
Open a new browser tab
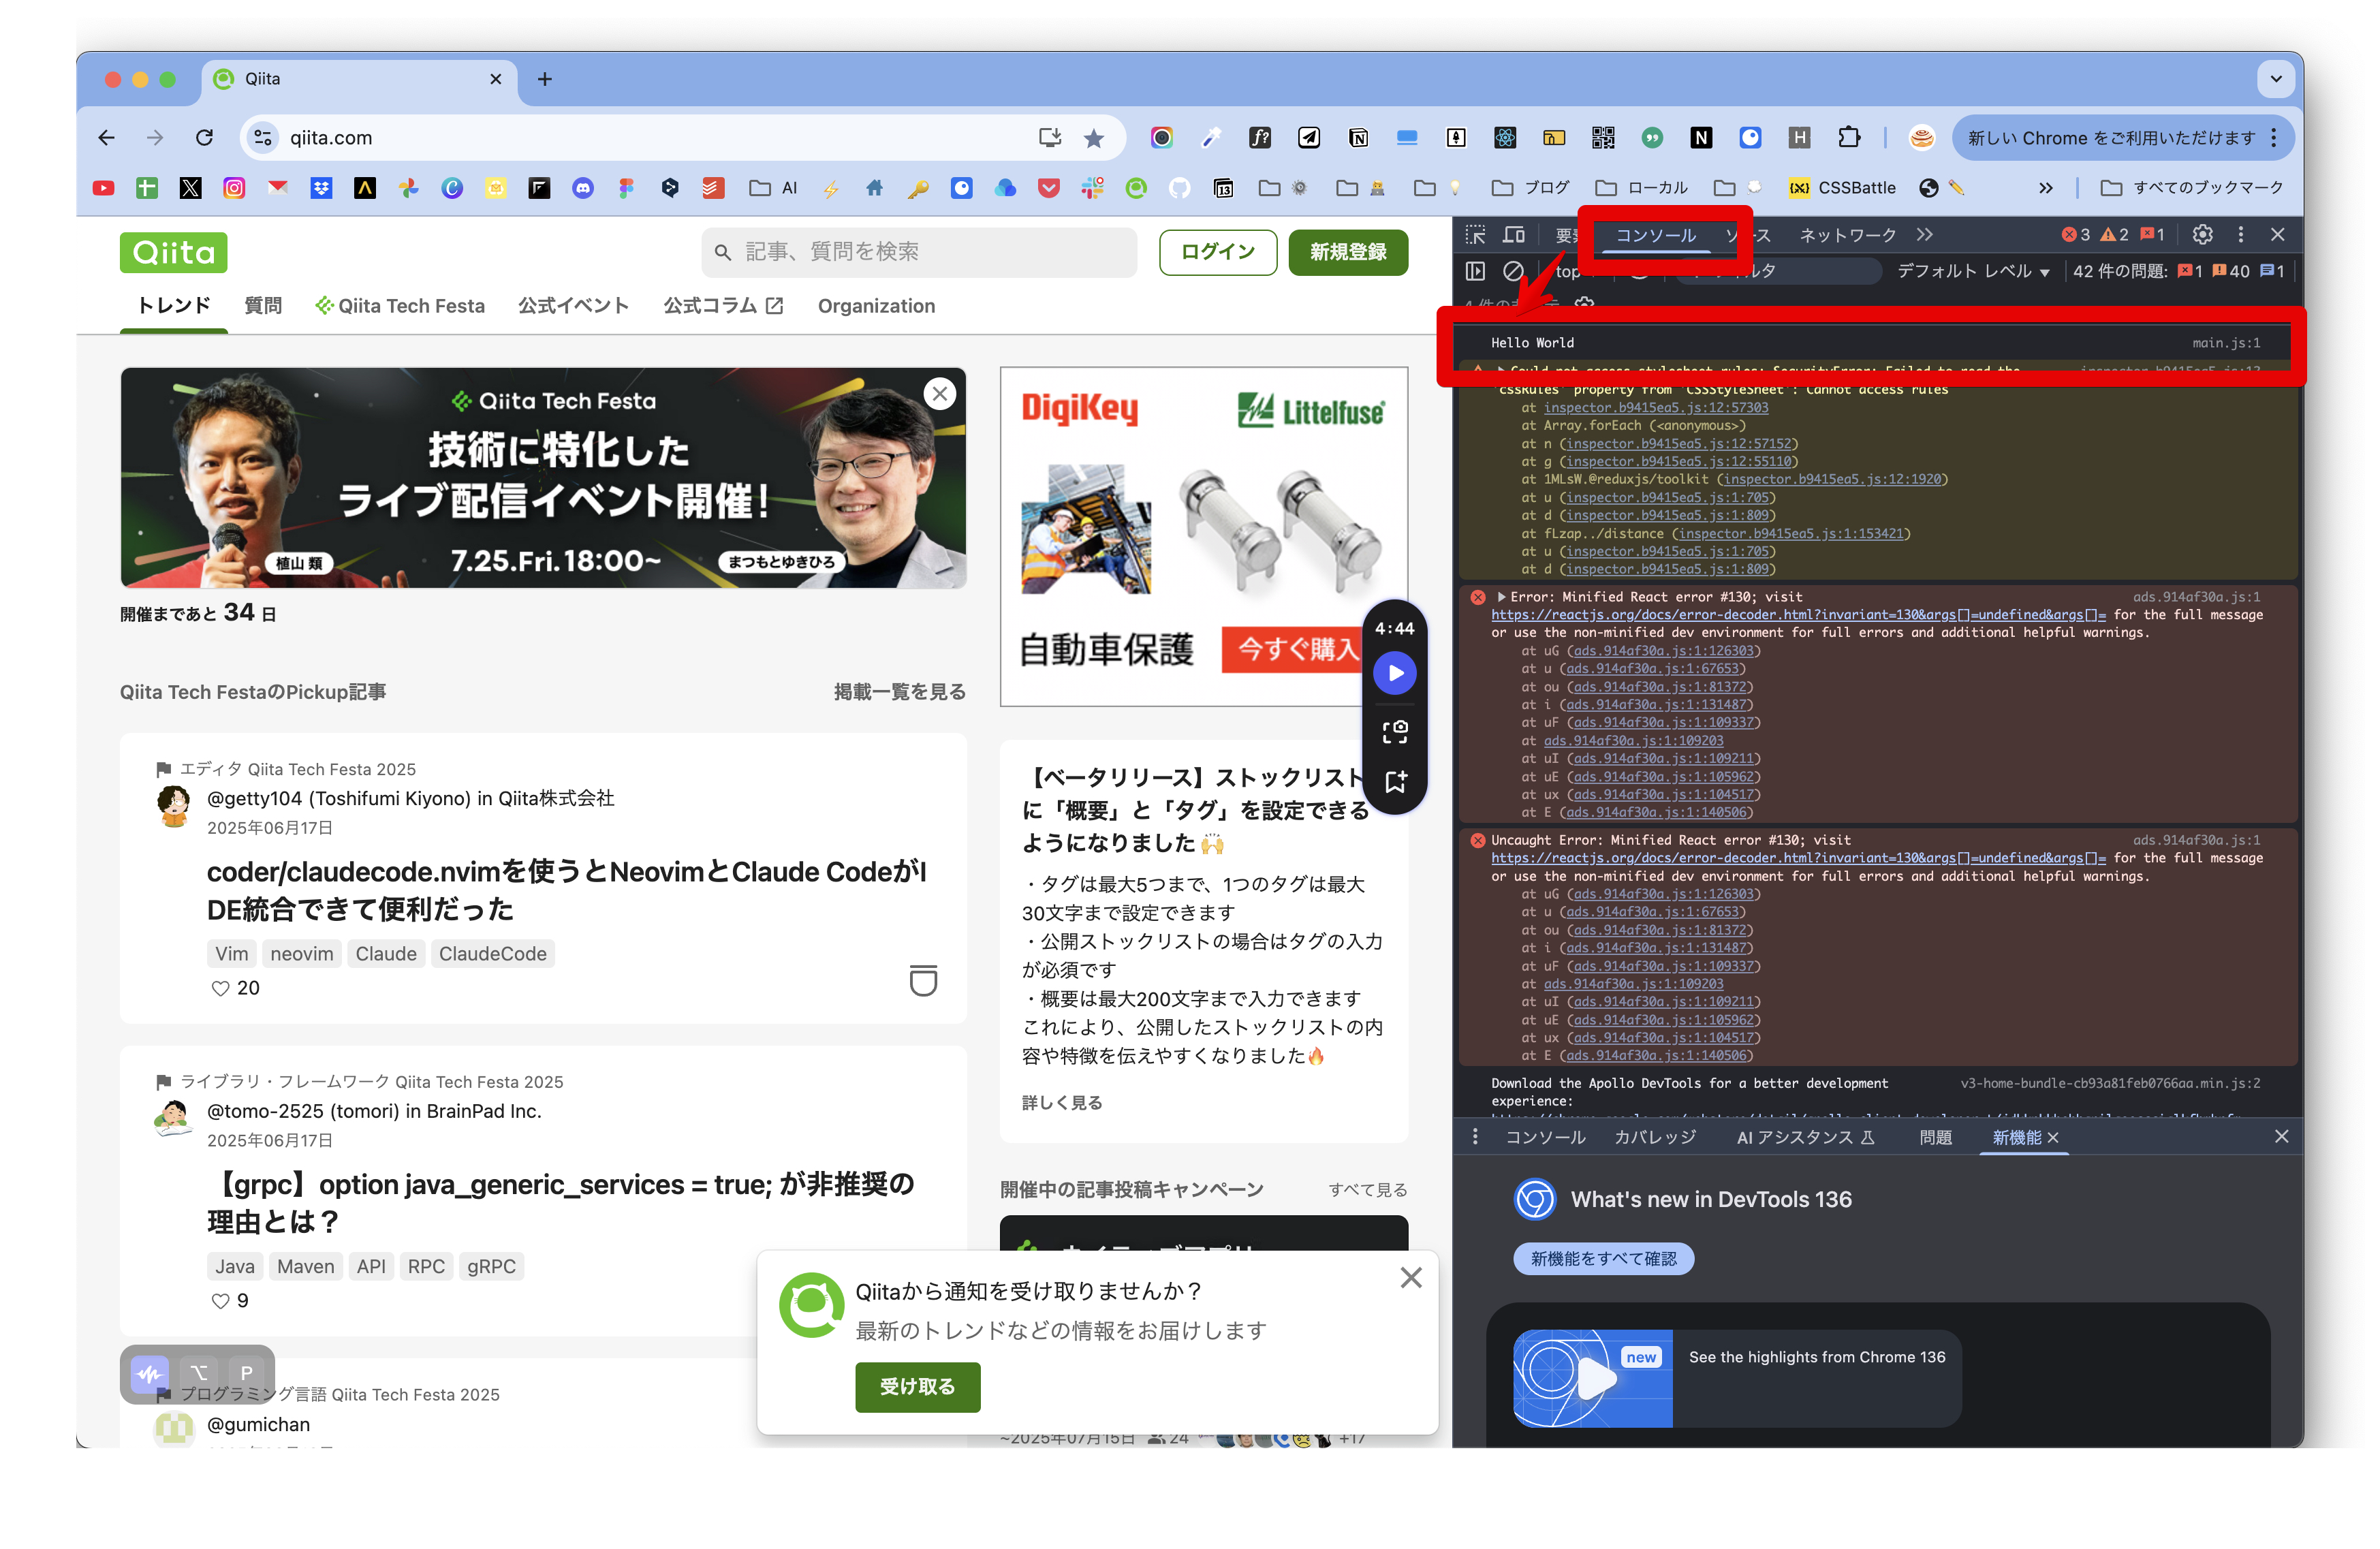544,79
